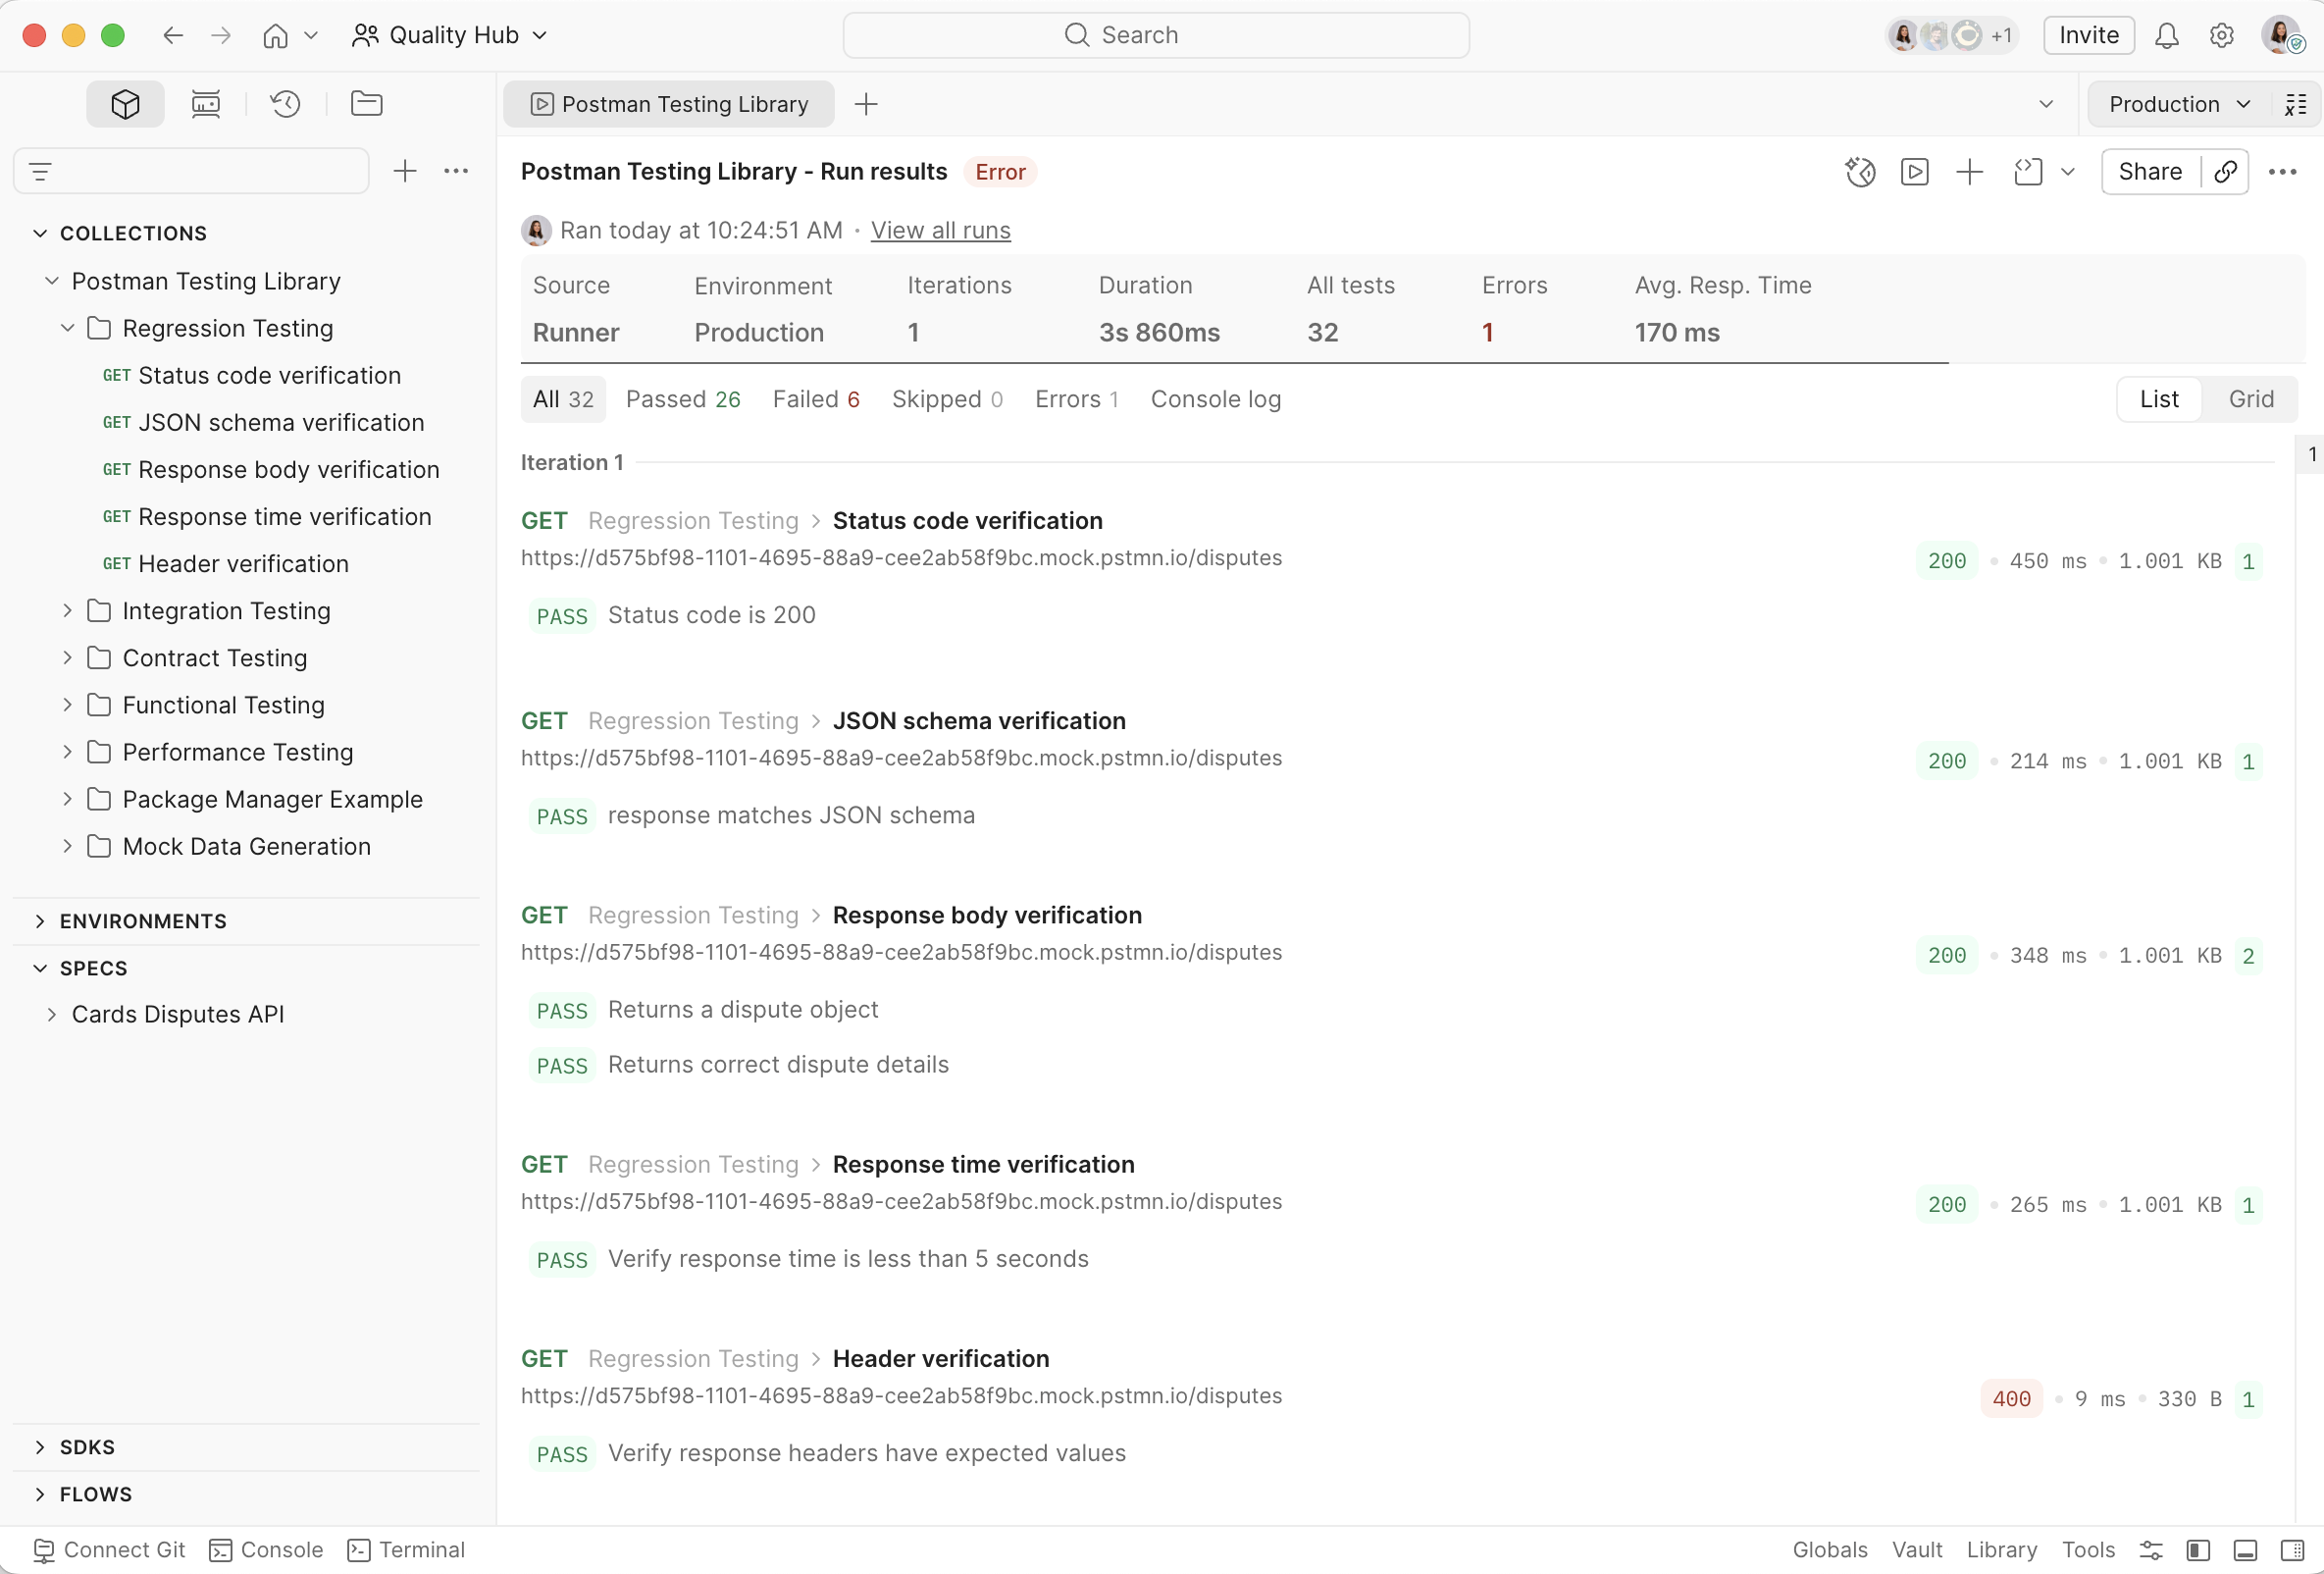This screenshot has width=2324, height=1574.
Task: Open notifications bell
Action: click(2166, 36)
